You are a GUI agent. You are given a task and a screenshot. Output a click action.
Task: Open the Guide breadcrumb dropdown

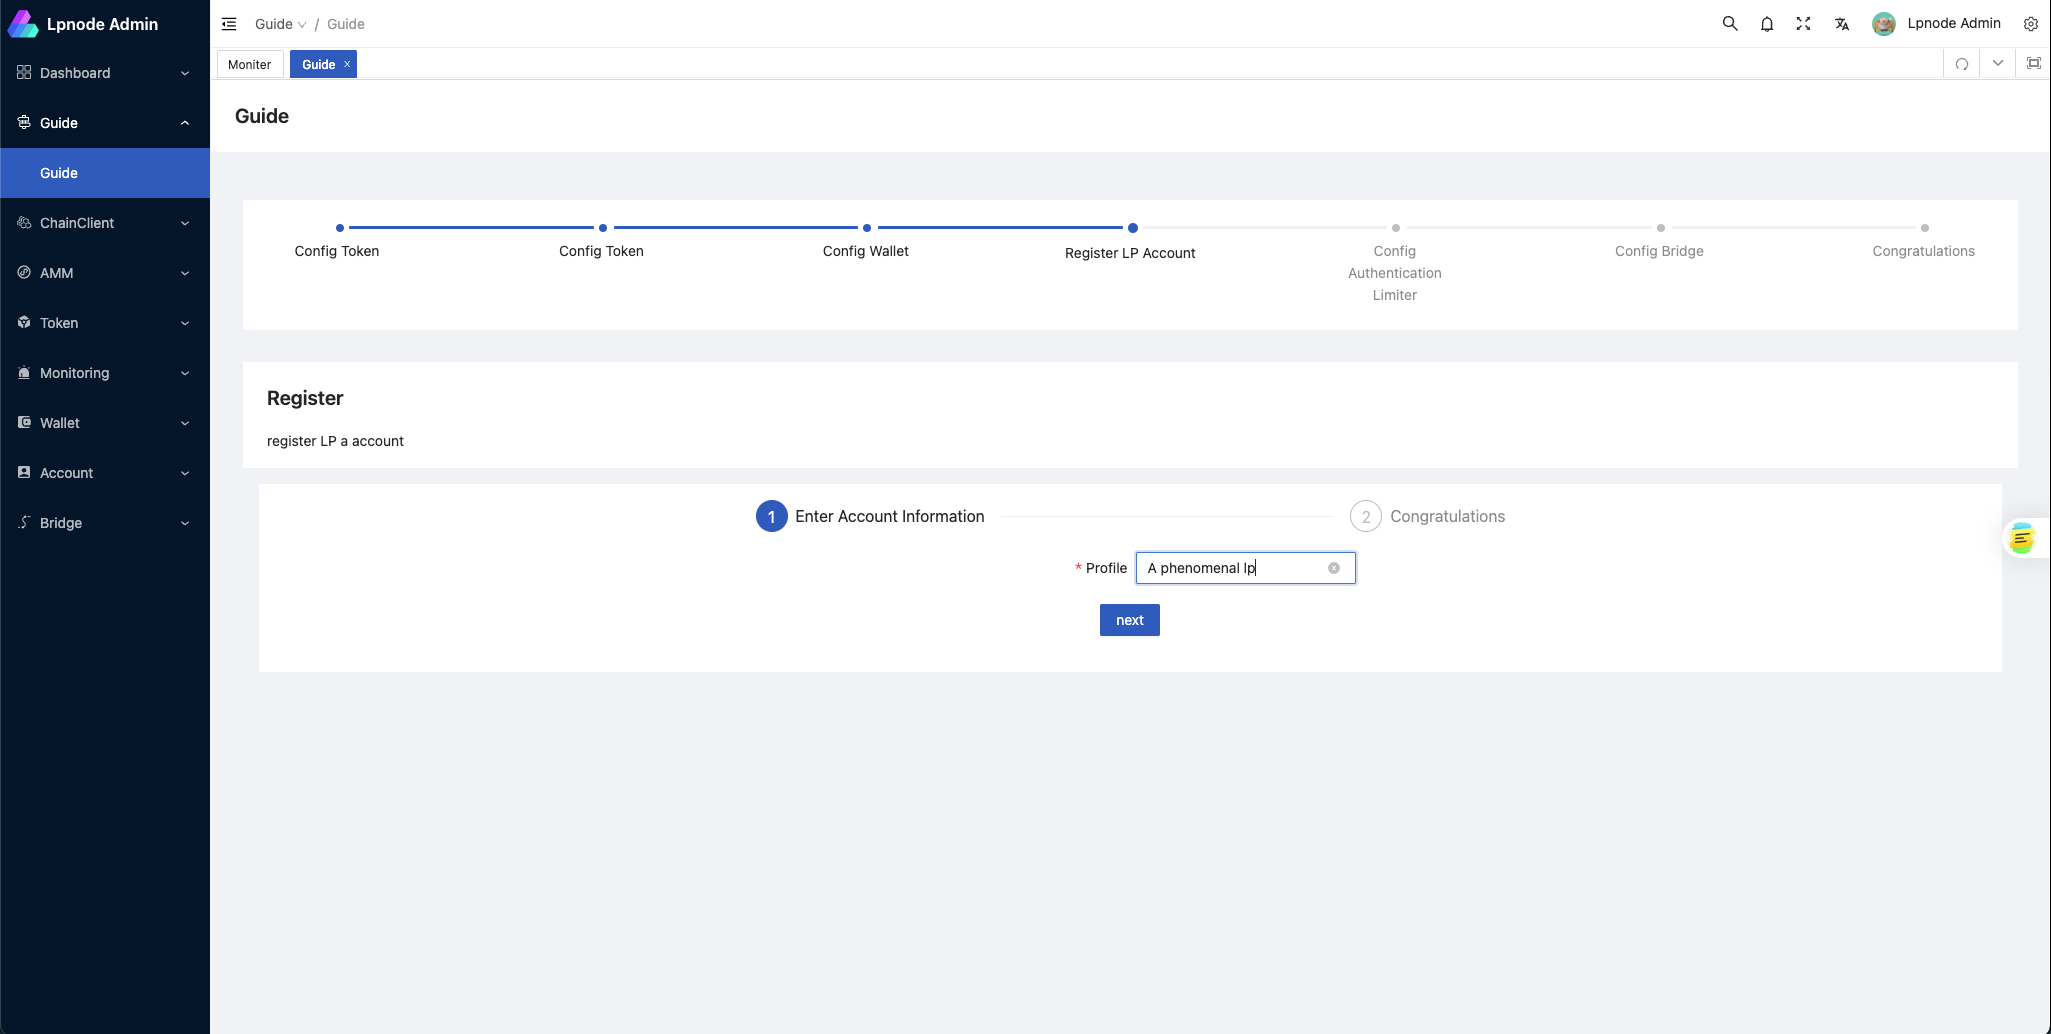[280, 24]
